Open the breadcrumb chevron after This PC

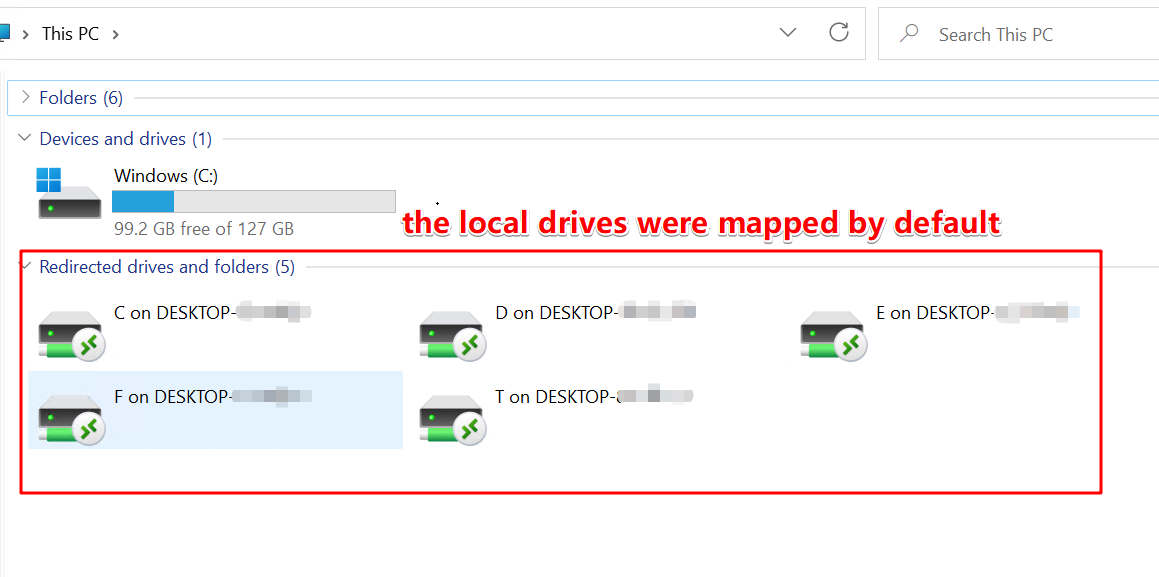[x=115, y=33]
